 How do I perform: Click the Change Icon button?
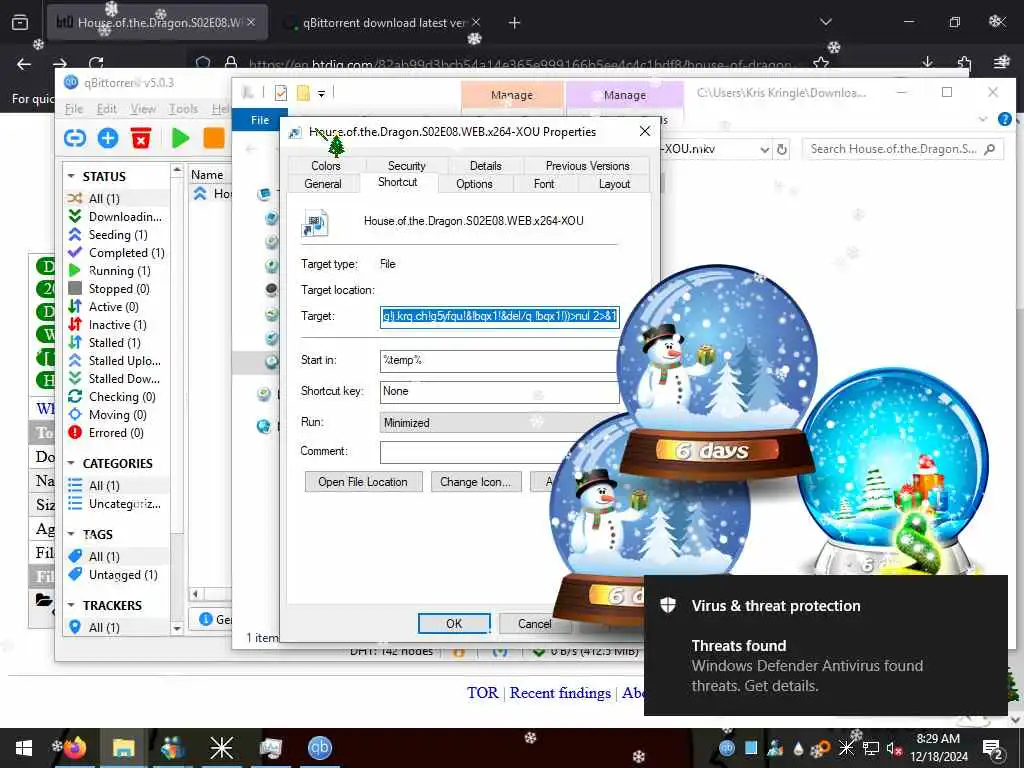tap(475, 482)
